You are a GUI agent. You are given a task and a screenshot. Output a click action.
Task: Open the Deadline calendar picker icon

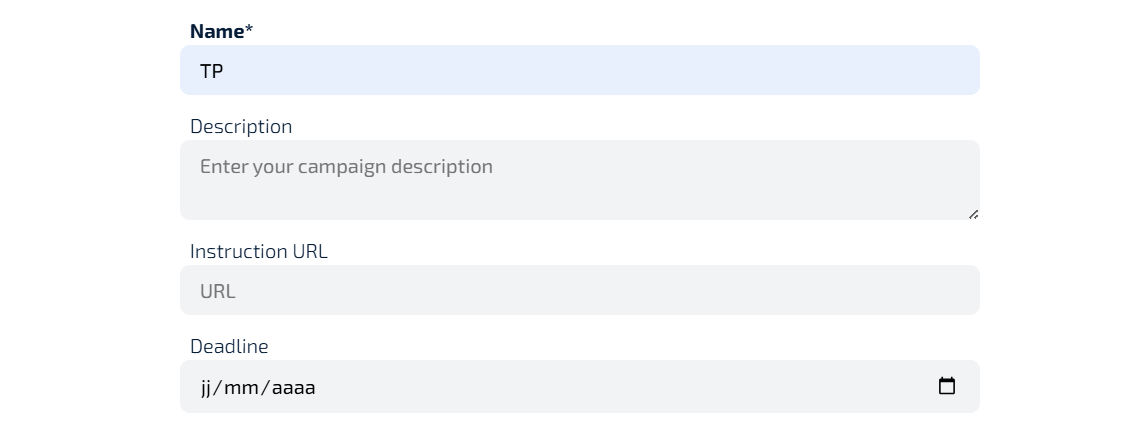tap(947, 386)
